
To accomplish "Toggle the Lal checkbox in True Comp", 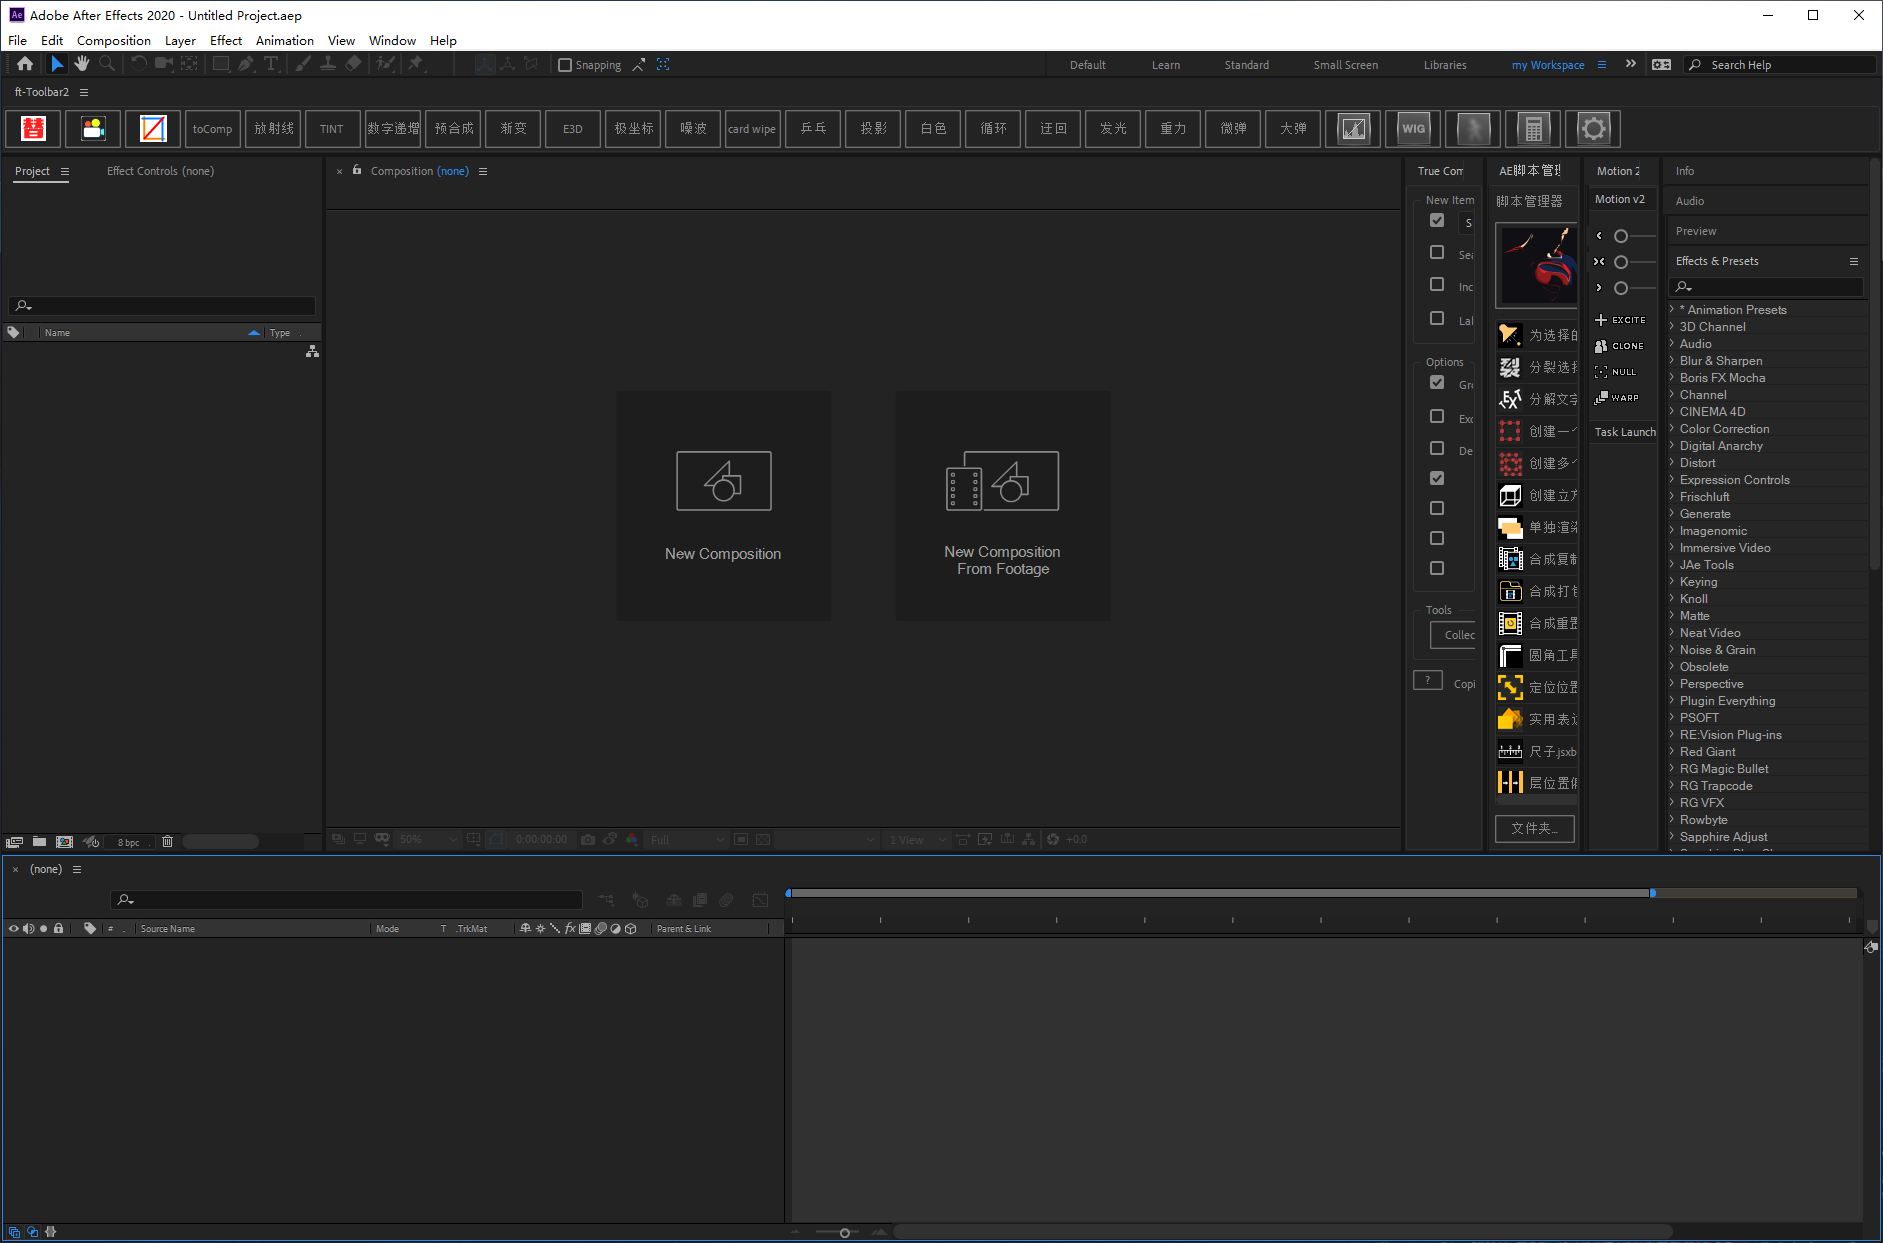I will [1437, 319].
